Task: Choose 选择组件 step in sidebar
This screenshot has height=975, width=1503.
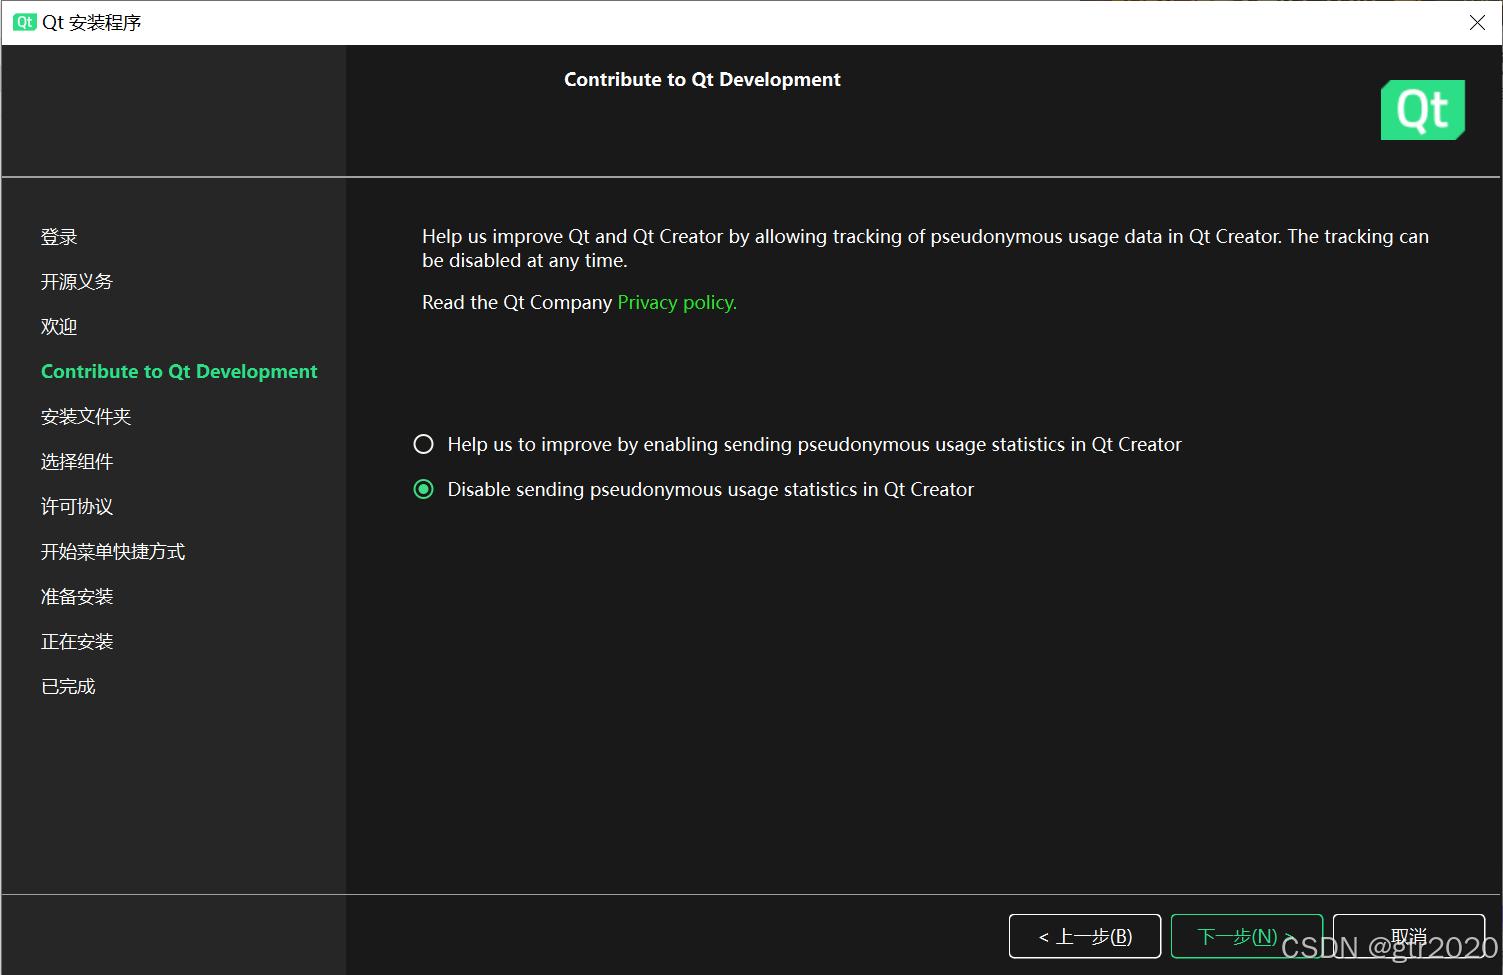Action: pos(77,462)
